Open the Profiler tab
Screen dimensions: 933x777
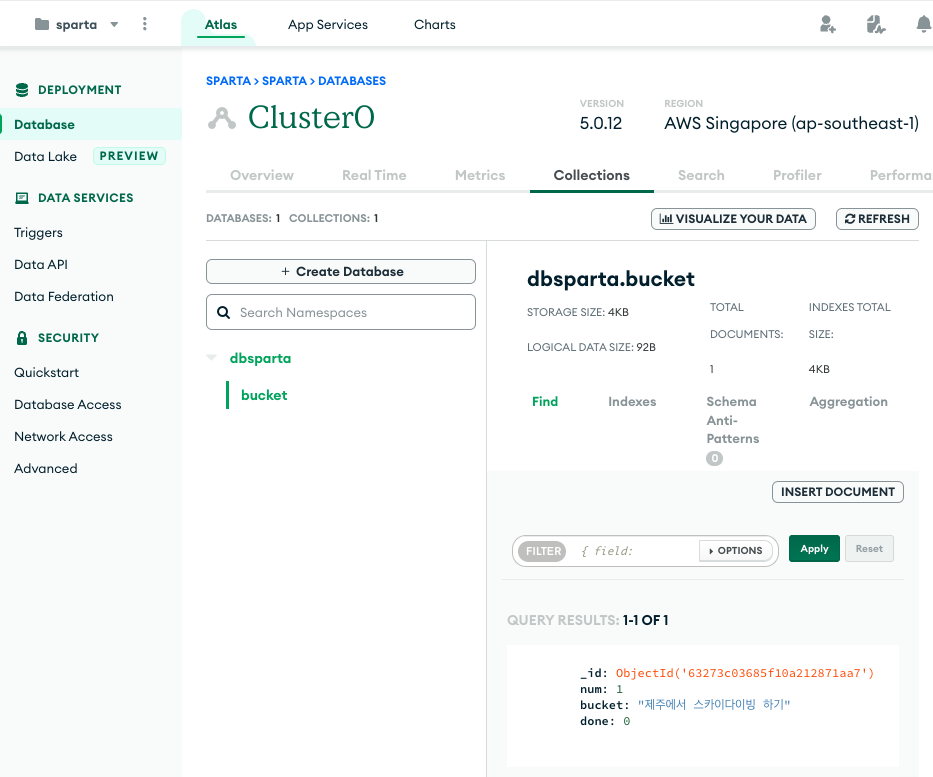[797, 176]
